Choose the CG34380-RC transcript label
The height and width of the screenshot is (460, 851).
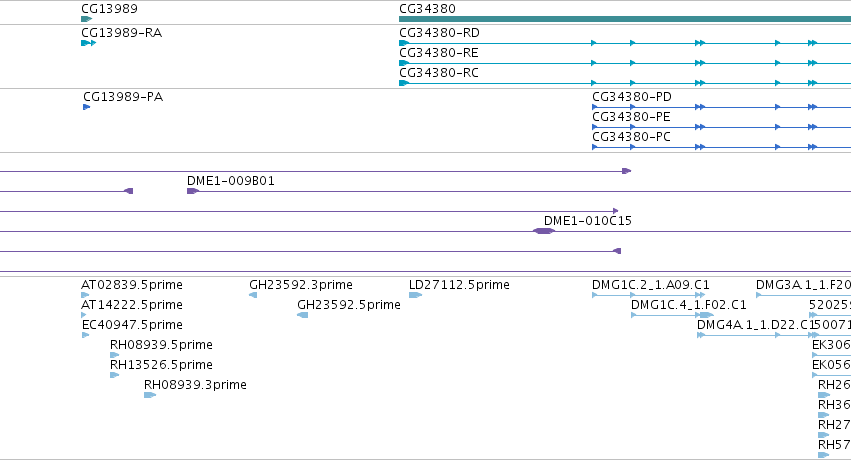click(x=439, y=73)
